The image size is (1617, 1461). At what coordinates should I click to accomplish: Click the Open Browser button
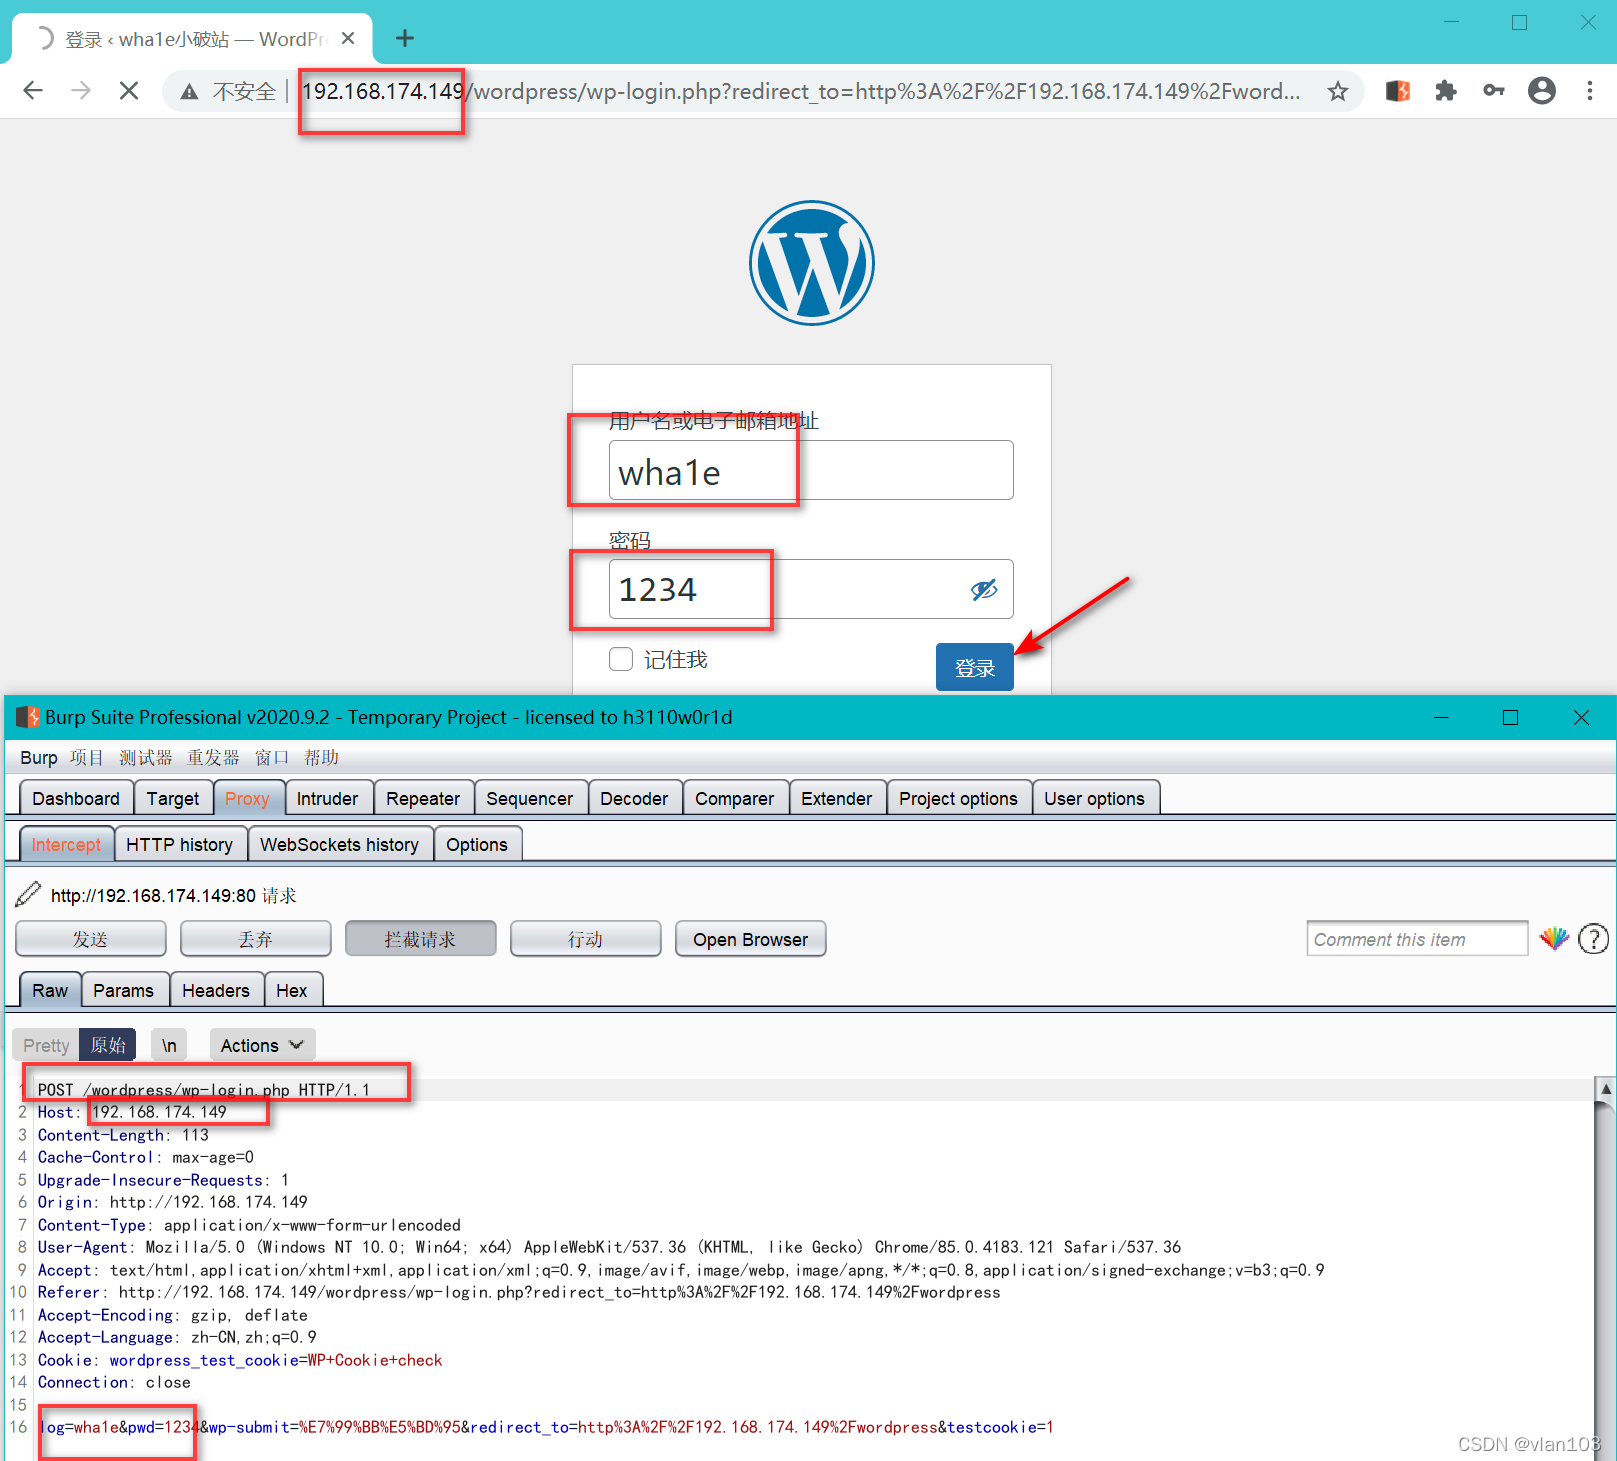(751, 939)
